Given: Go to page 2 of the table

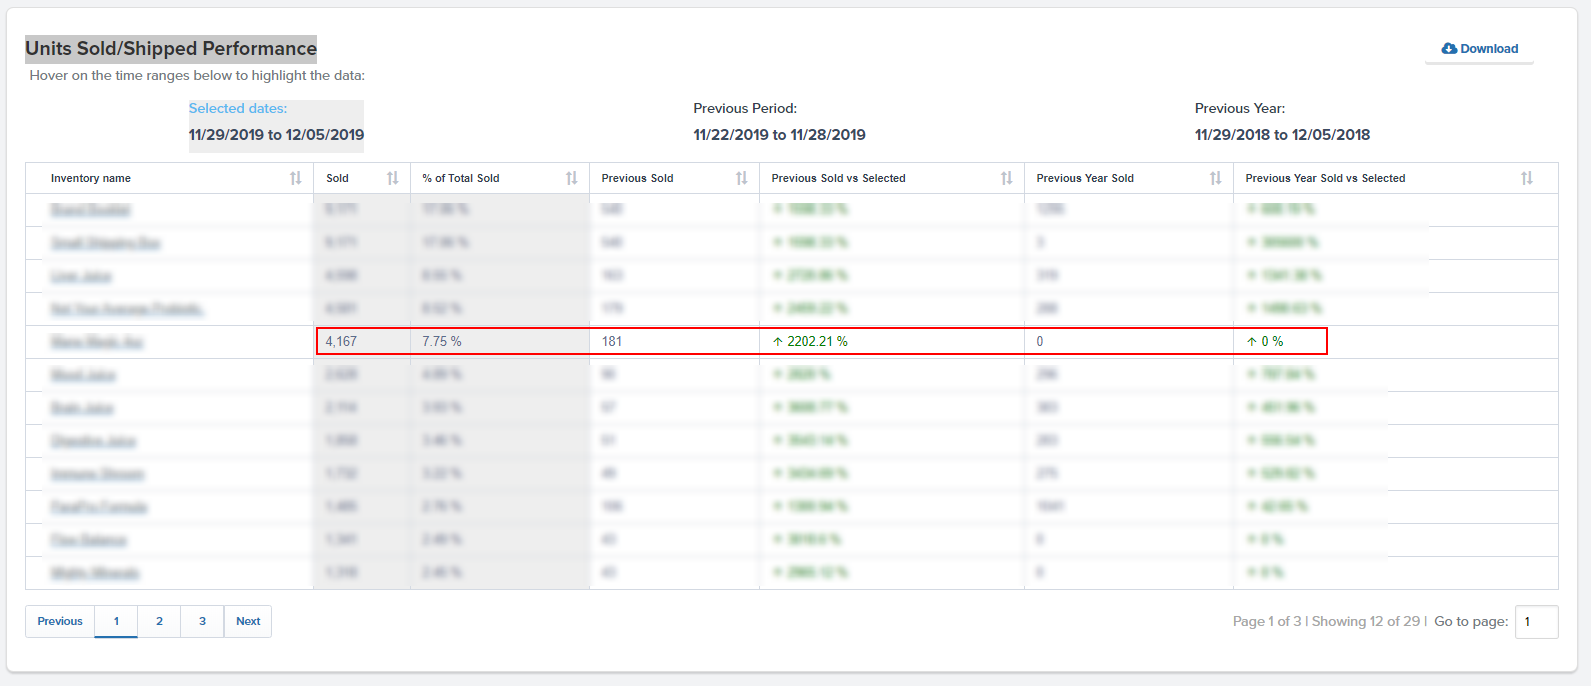Looking at the screenshot, I should (159, 621).
